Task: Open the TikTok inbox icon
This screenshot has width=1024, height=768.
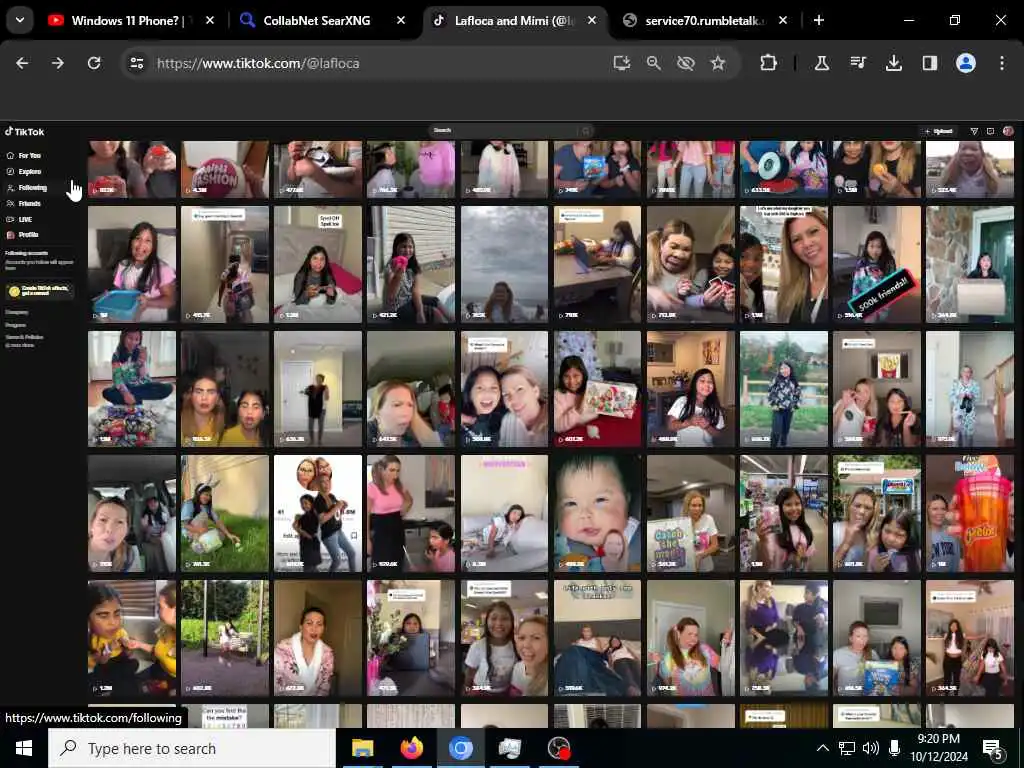Action: click(991, 131)
